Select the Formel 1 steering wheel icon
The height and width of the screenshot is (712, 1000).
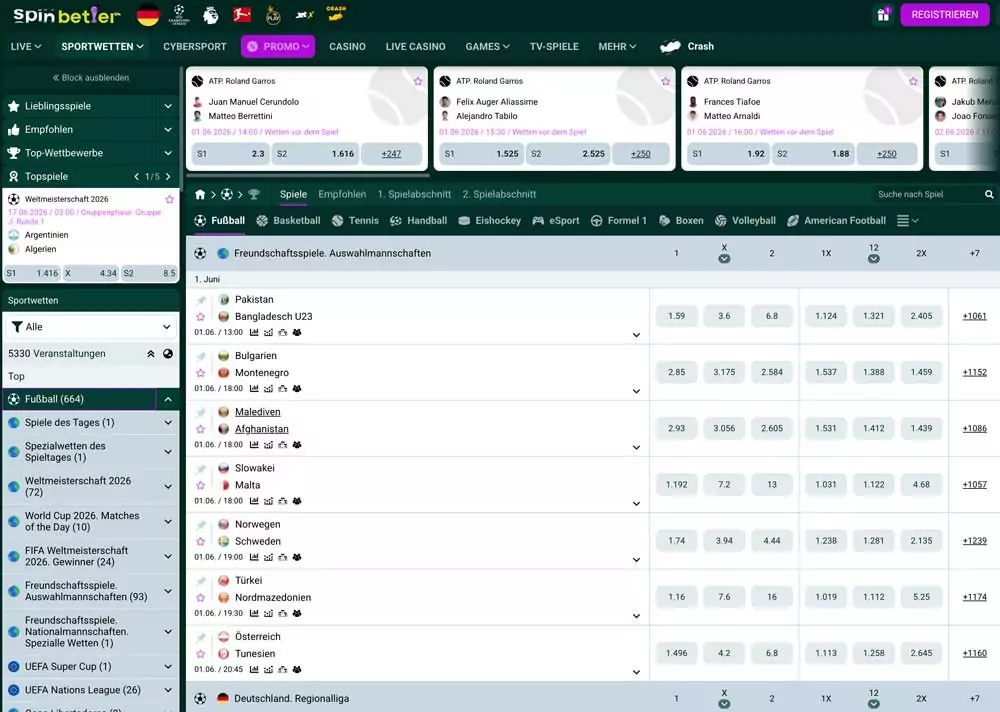[x=596, y=221]
